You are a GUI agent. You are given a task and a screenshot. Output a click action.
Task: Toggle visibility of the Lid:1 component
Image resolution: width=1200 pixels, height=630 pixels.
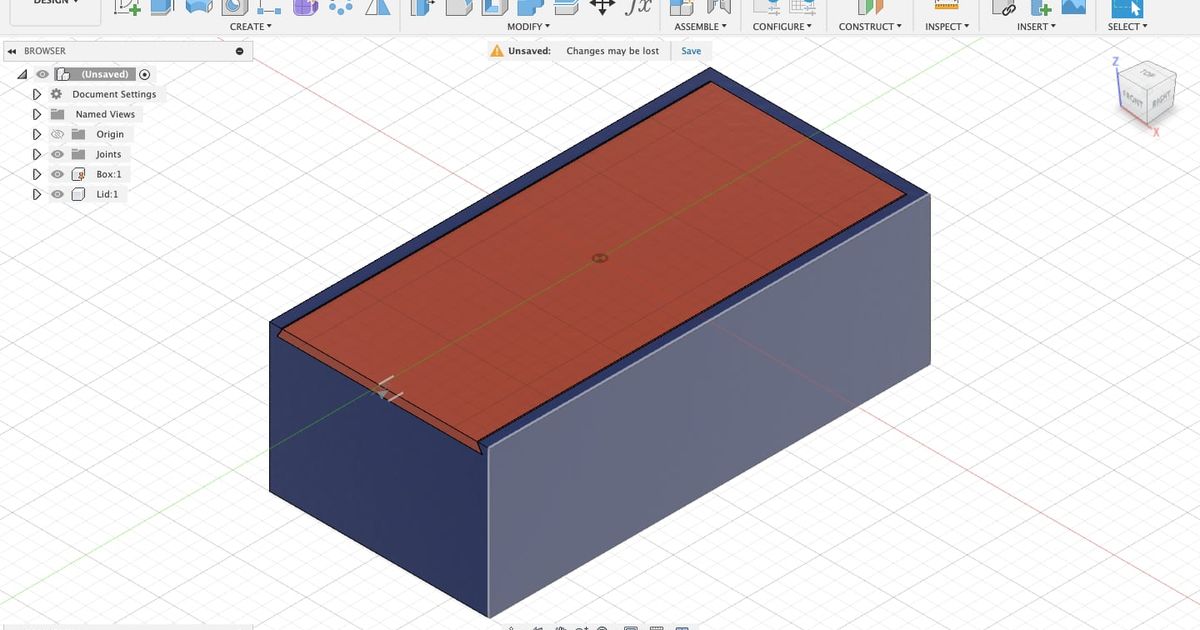tap(57, 194)
